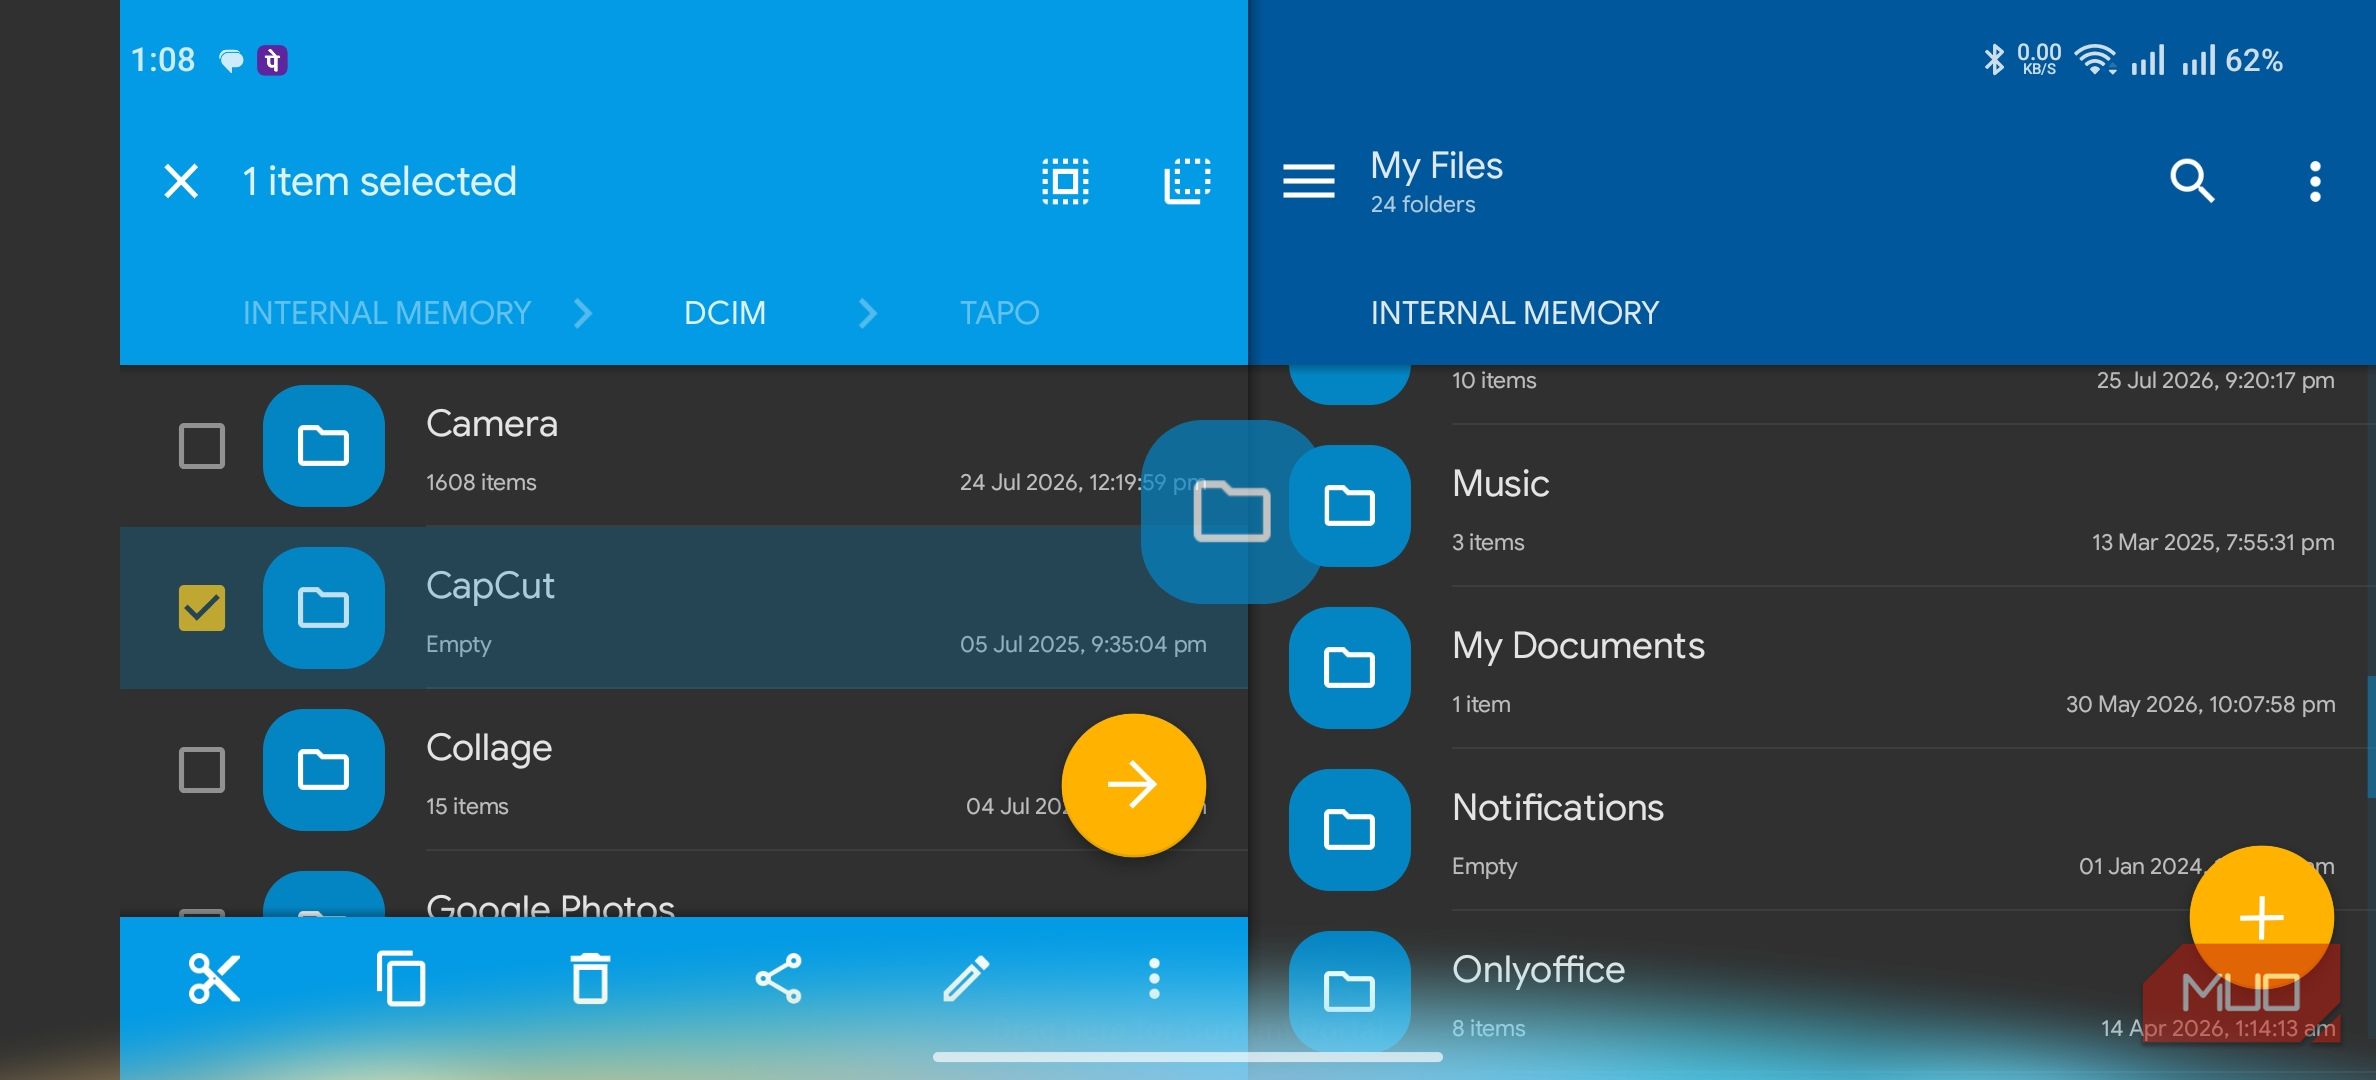Open more actions in bottom toolbar

click(x=1154, y=978)
